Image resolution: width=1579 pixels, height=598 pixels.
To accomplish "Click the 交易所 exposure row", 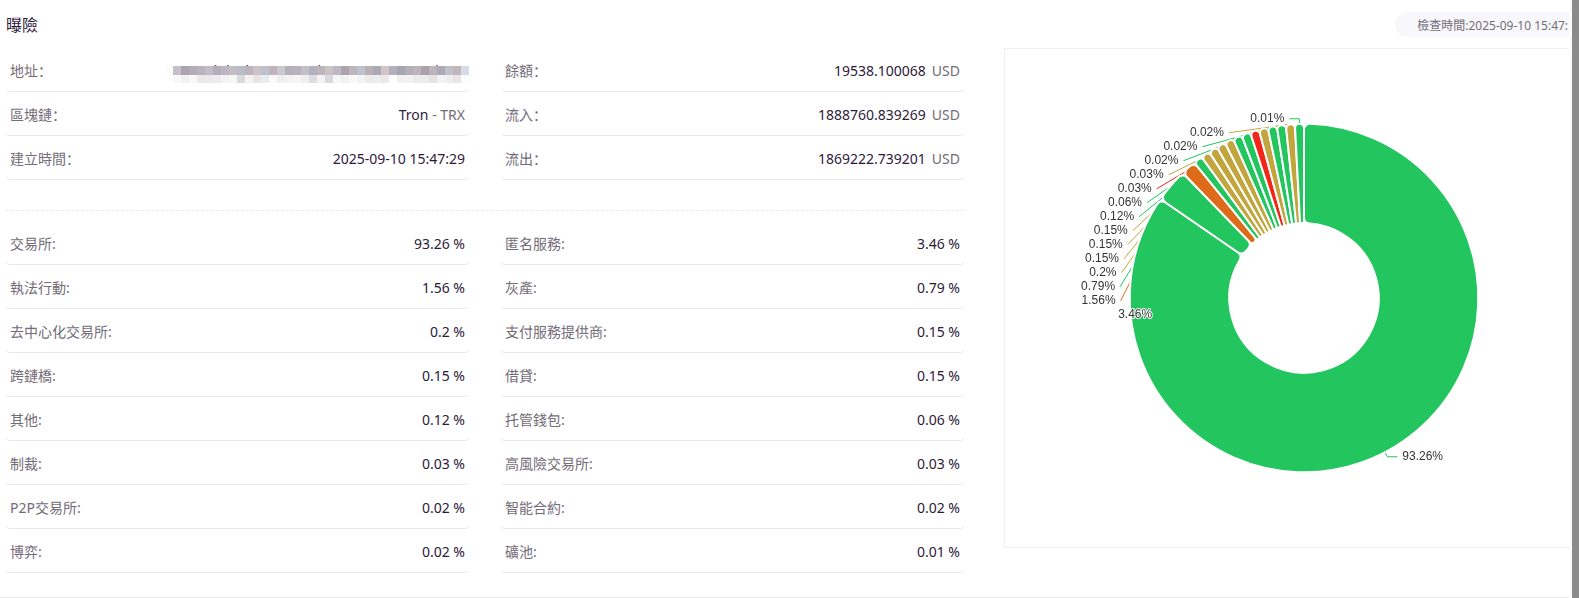I will point(237,244).
